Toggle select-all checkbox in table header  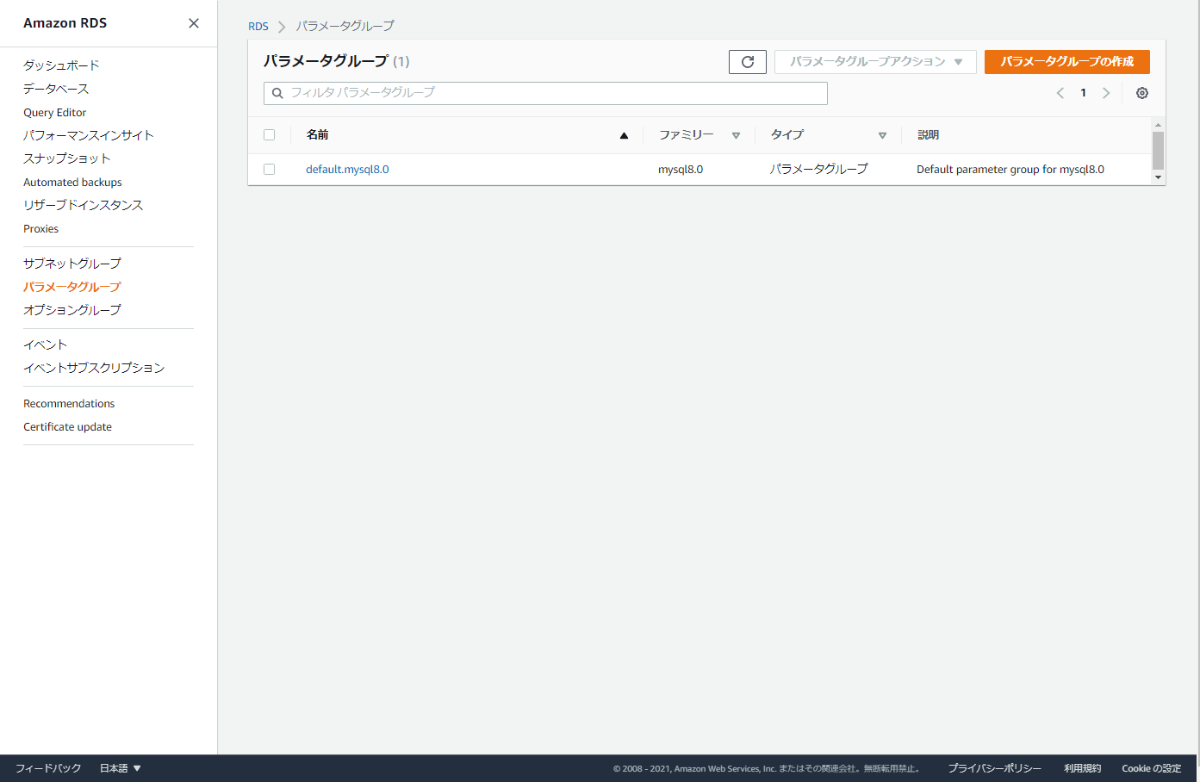coord(269,135)
